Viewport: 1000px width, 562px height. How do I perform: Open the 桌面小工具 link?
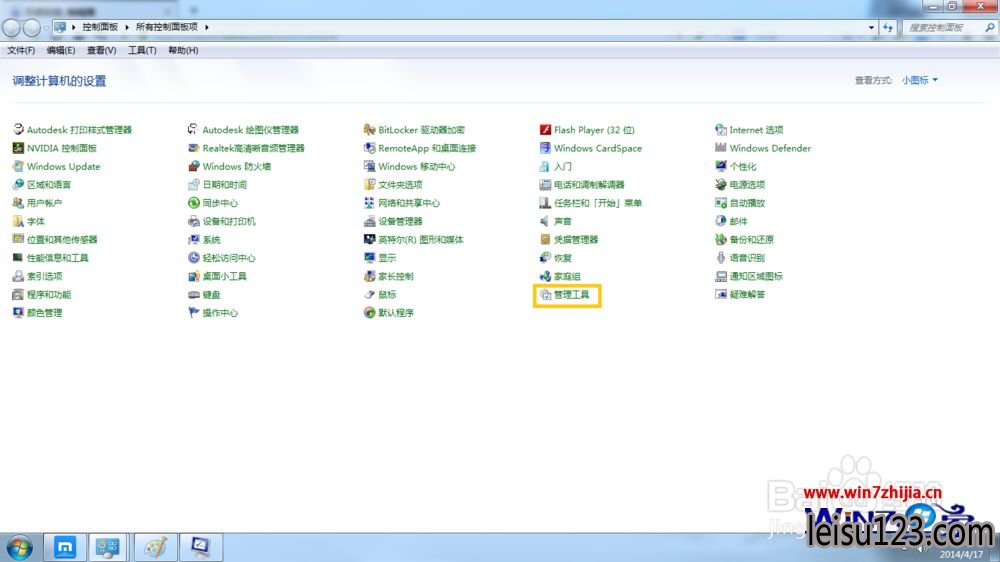(224, 276)
